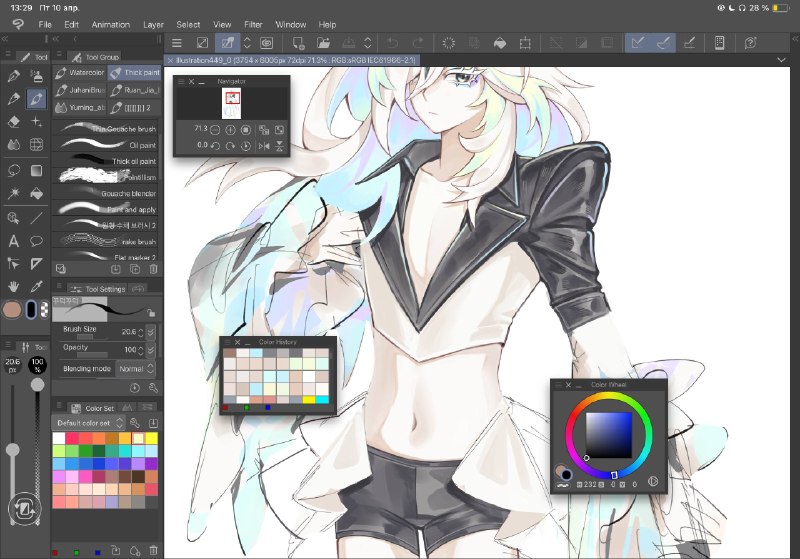Pick yellow swatch in Color History
This screenshot has height=559, width=800.
pyautogui.click(x=309, y=399)
